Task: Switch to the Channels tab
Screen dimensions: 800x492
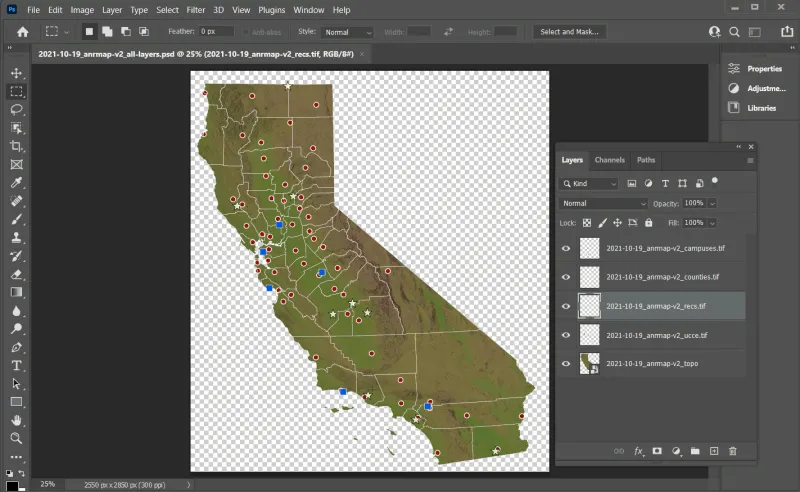Action: pos(609,160)
